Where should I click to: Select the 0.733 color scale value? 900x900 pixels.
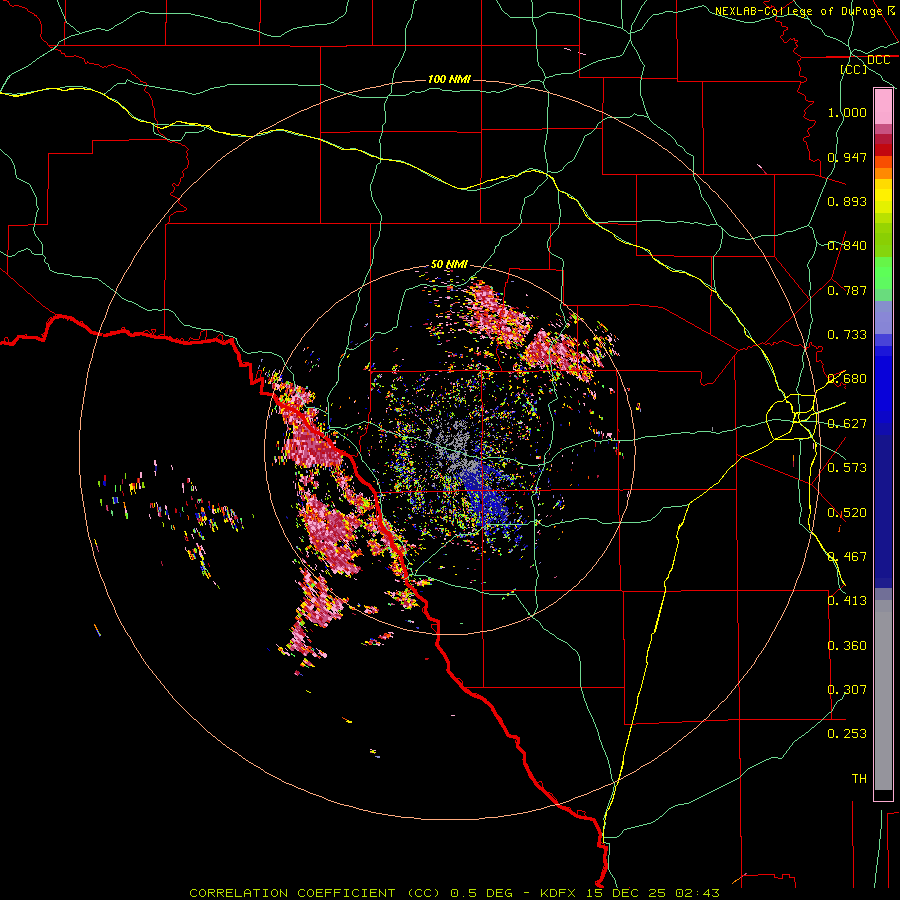coord(847,335)
